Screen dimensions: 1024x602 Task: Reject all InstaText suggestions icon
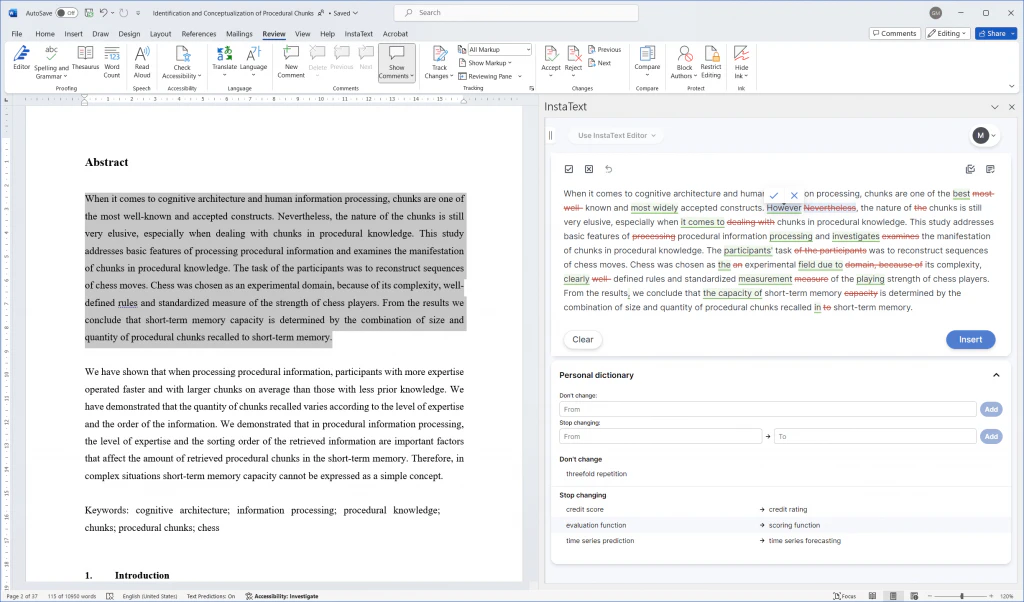click(589, 169)
